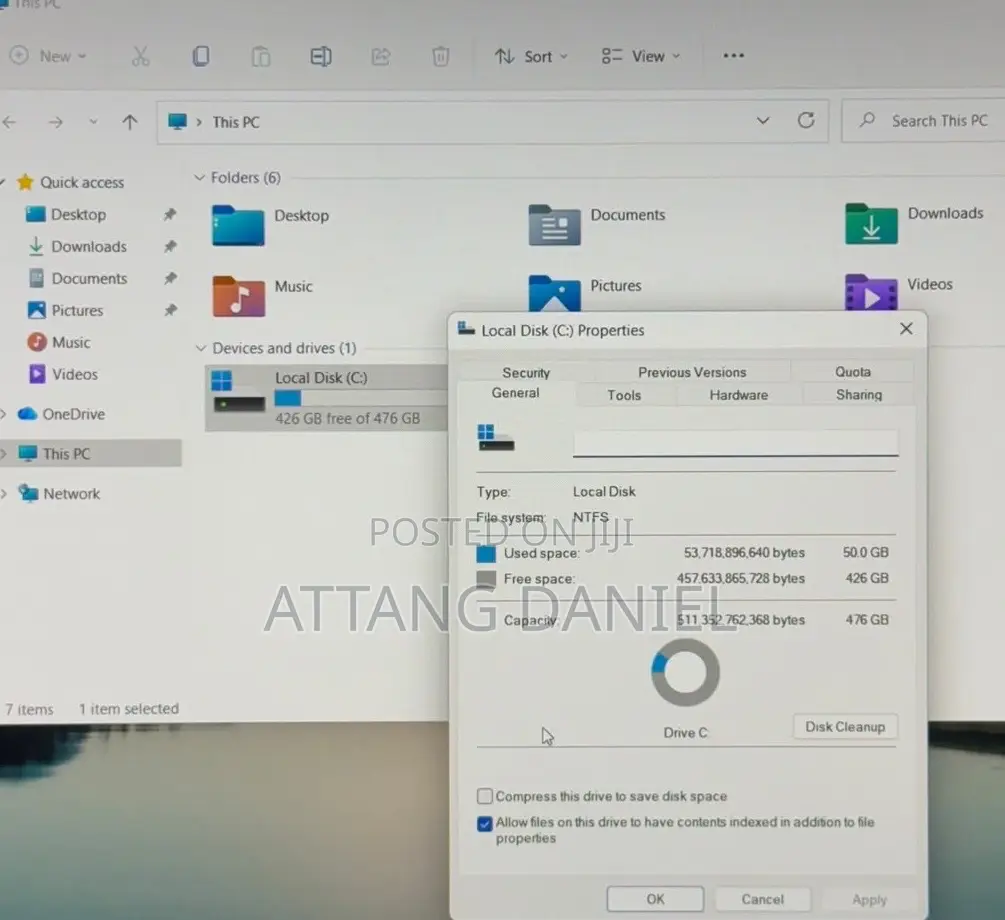Go forward with the right arrow
This screenshot has width=1005, height=920.
pos(56,122)
